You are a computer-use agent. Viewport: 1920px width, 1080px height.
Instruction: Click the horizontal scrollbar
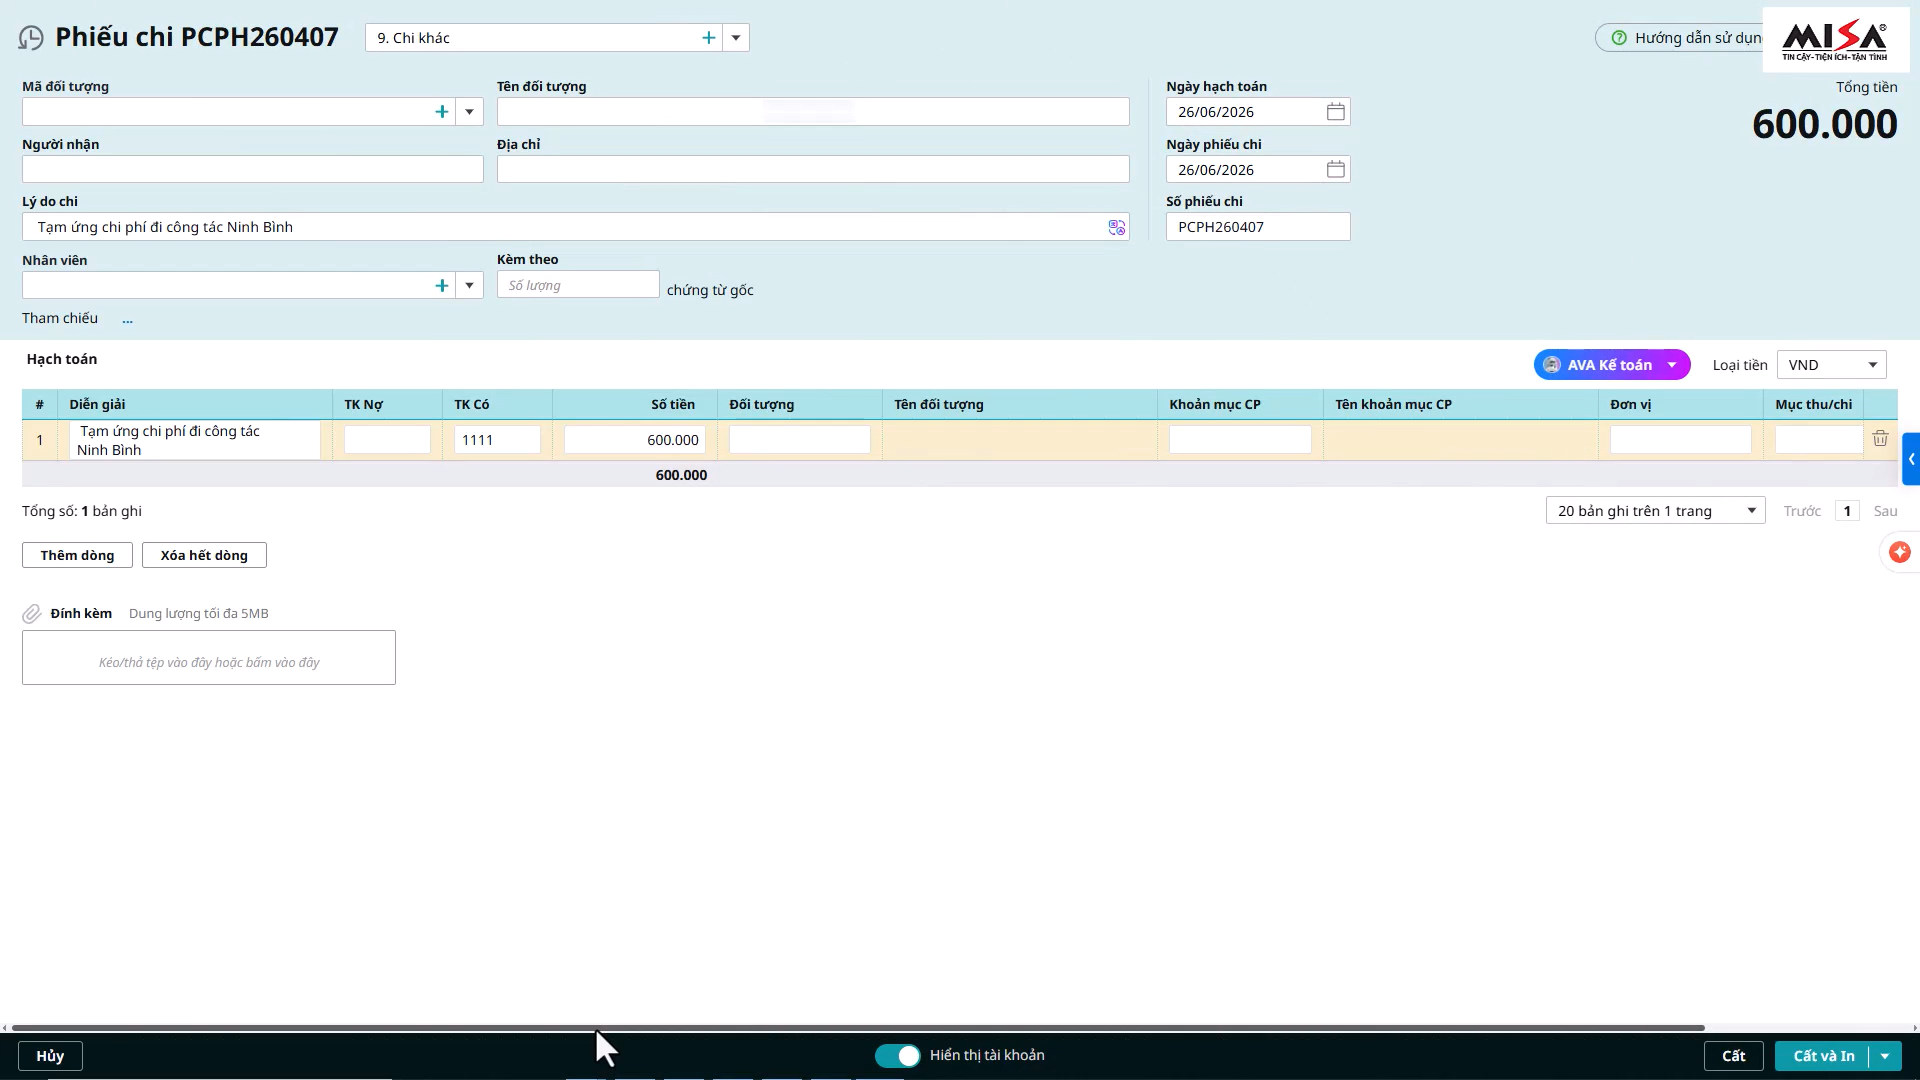click(x=858, y=1028)
